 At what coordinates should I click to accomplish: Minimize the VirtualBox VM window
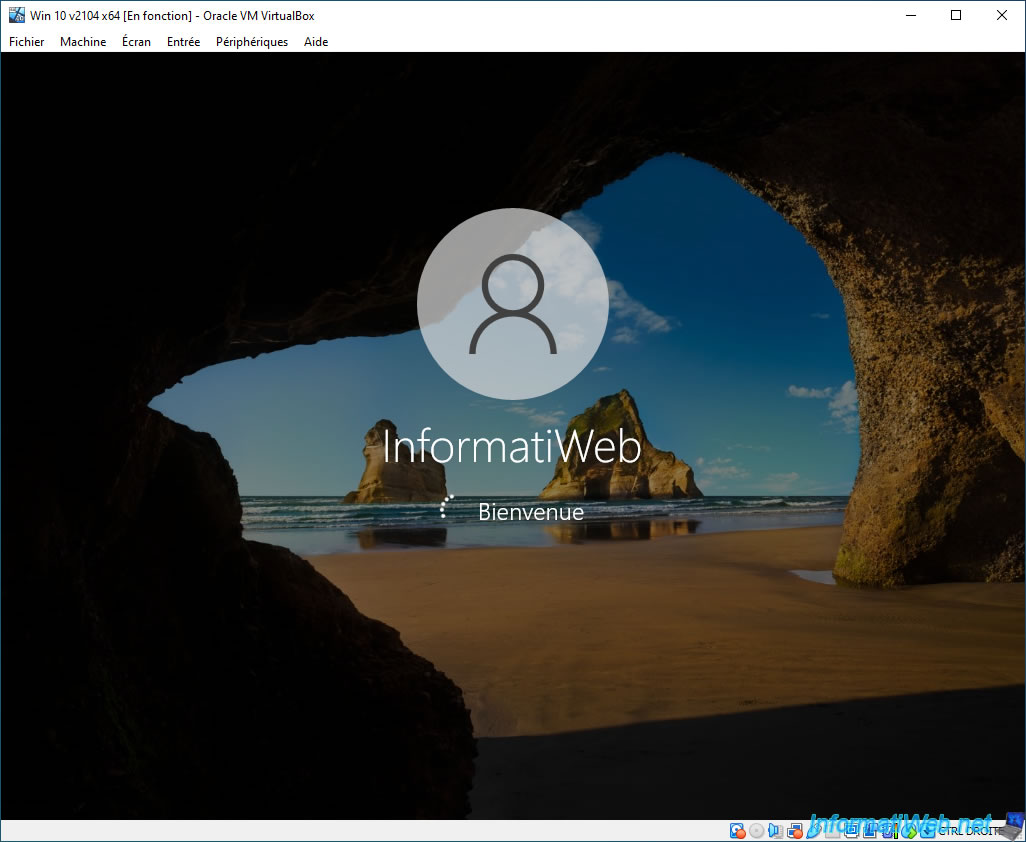click(x=909, y=15)
